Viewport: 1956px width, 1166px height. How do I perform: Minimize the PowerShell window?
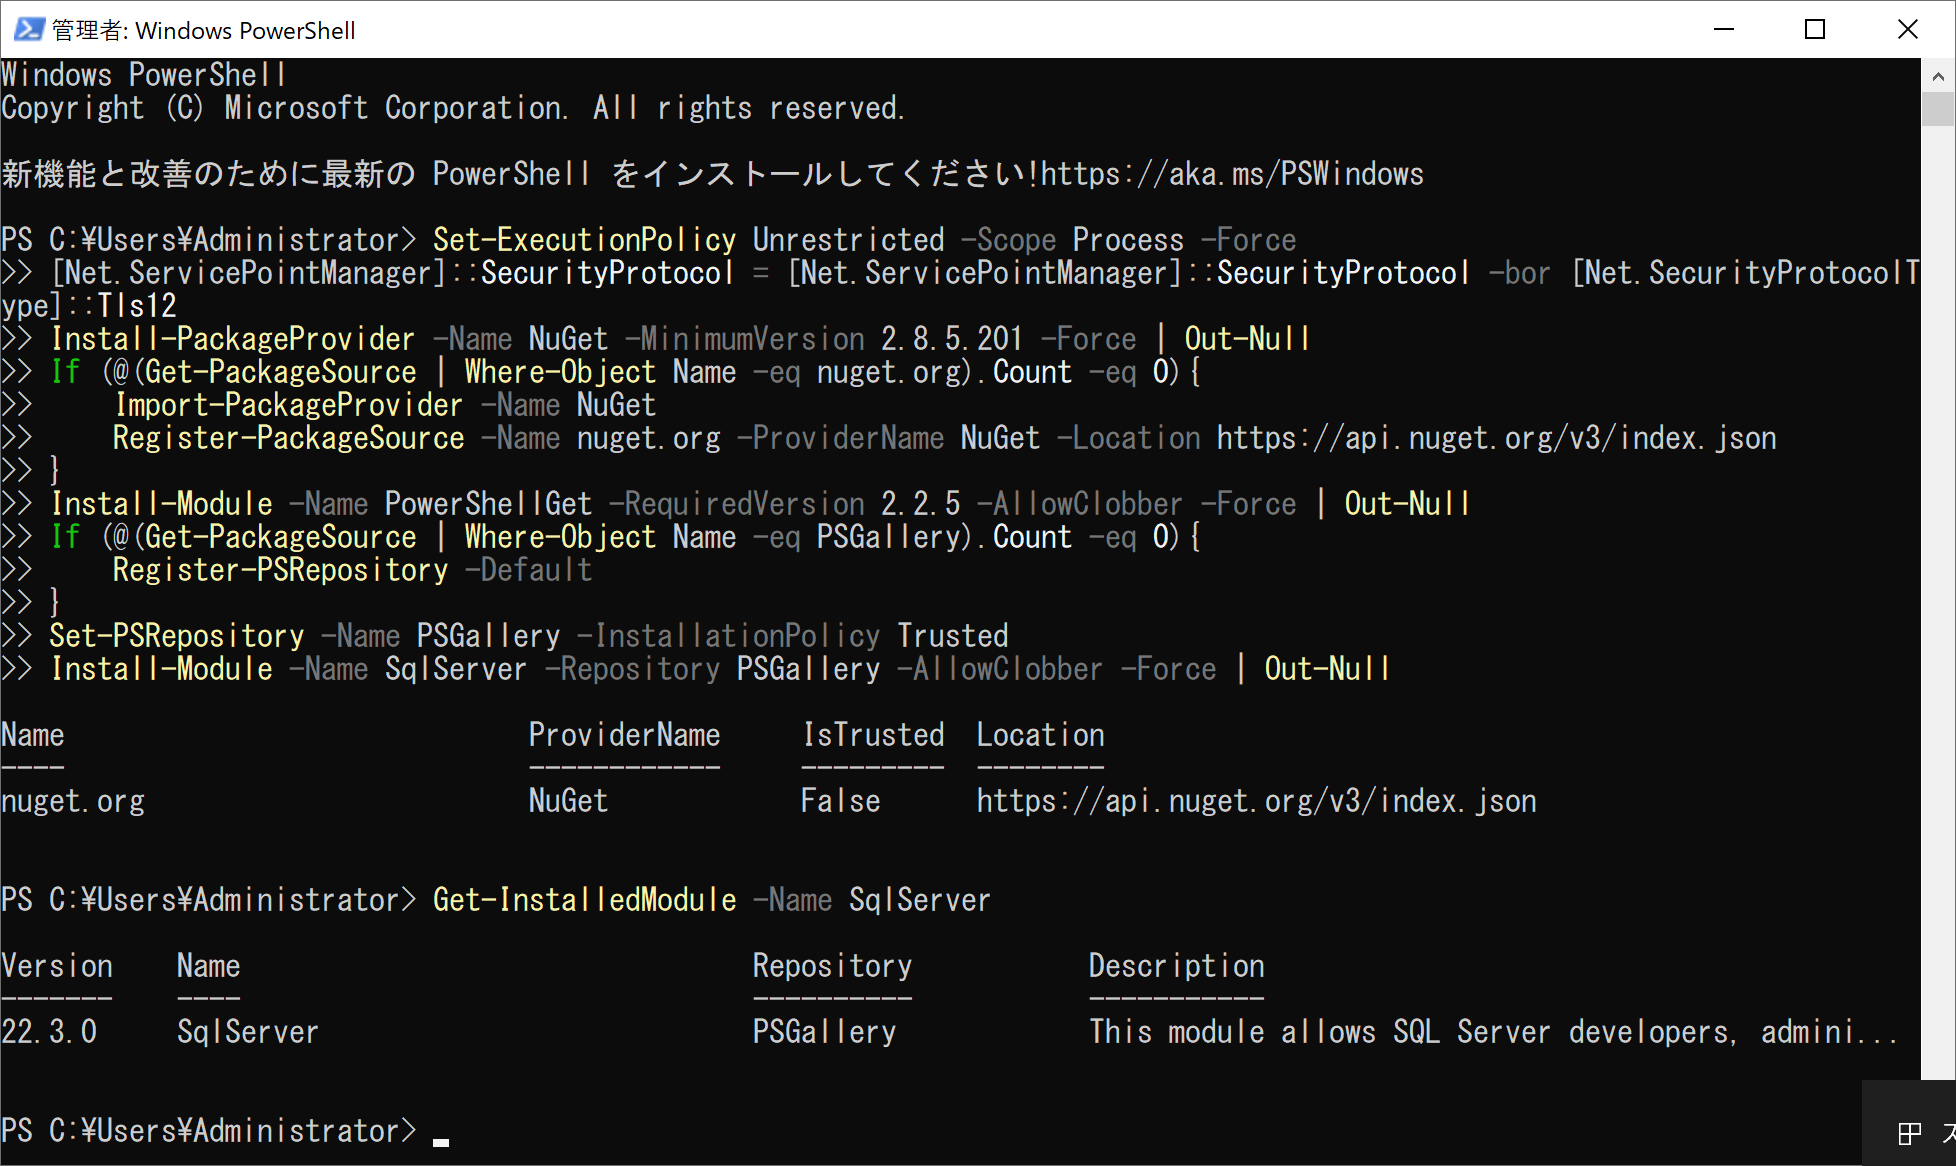point(1724,29)
